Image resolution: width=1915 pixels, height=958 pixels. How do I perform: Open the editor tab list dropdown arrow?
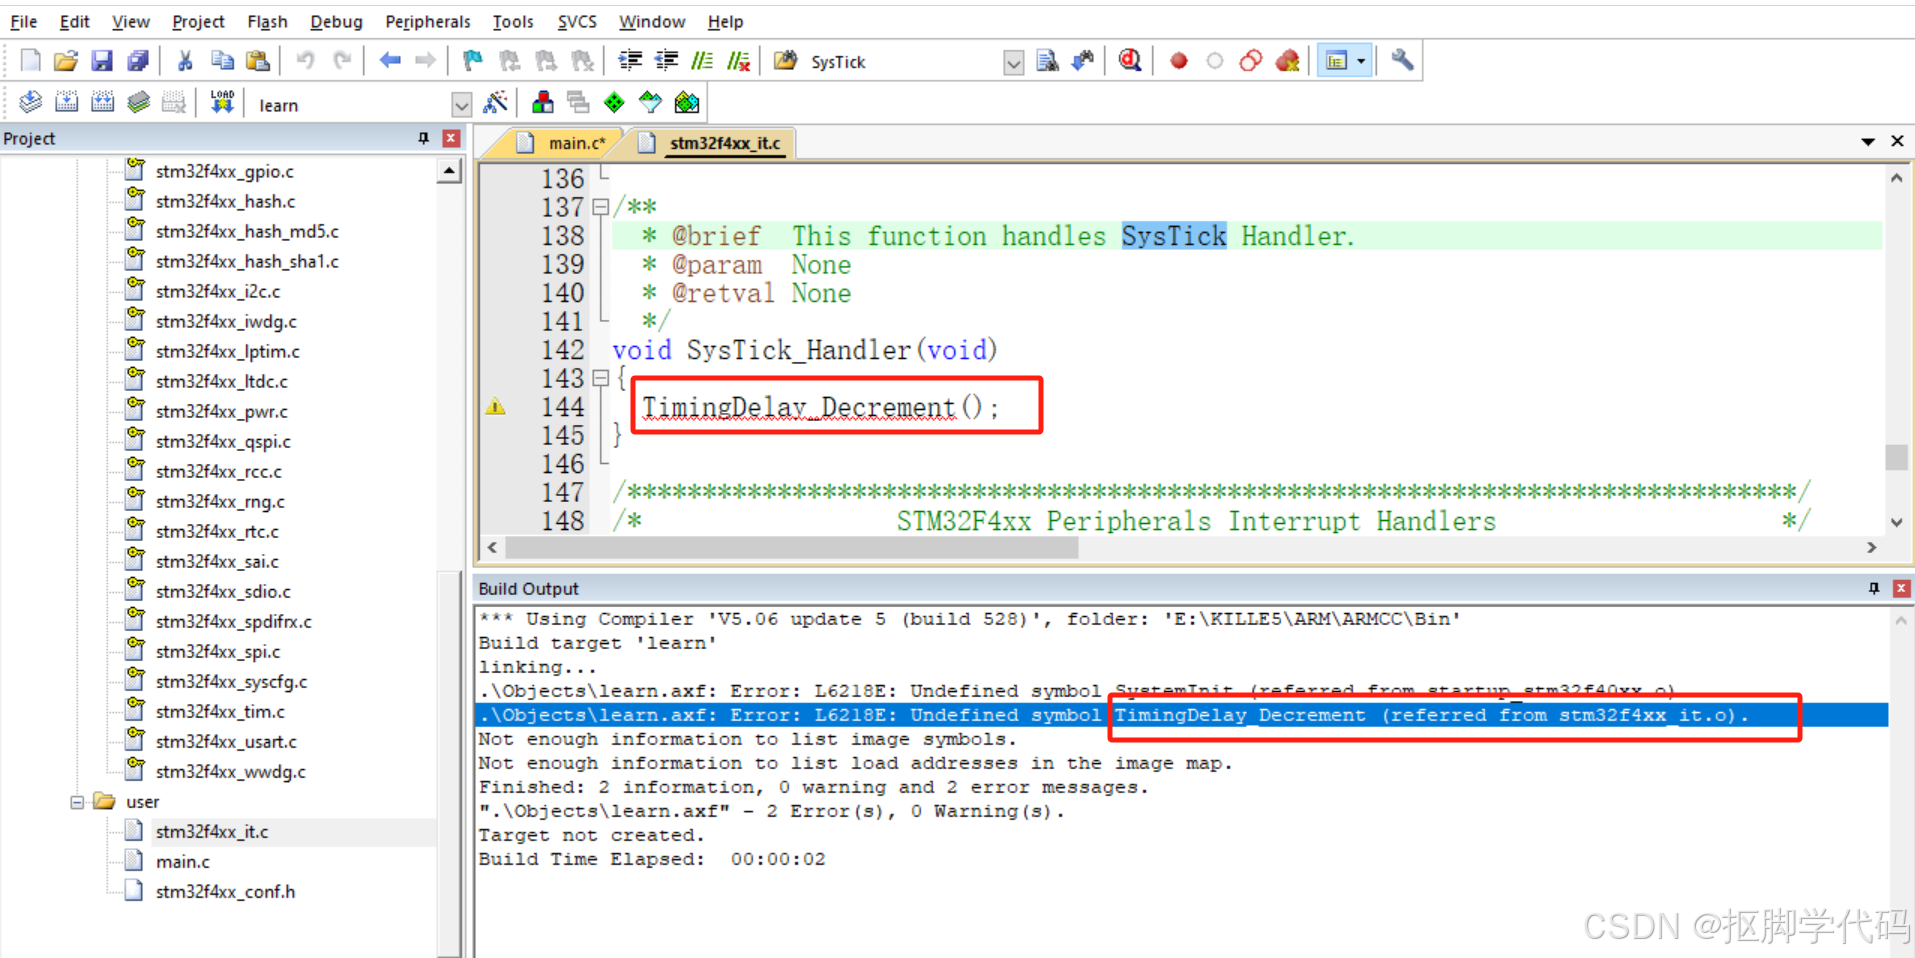[x=1867, y=142]
